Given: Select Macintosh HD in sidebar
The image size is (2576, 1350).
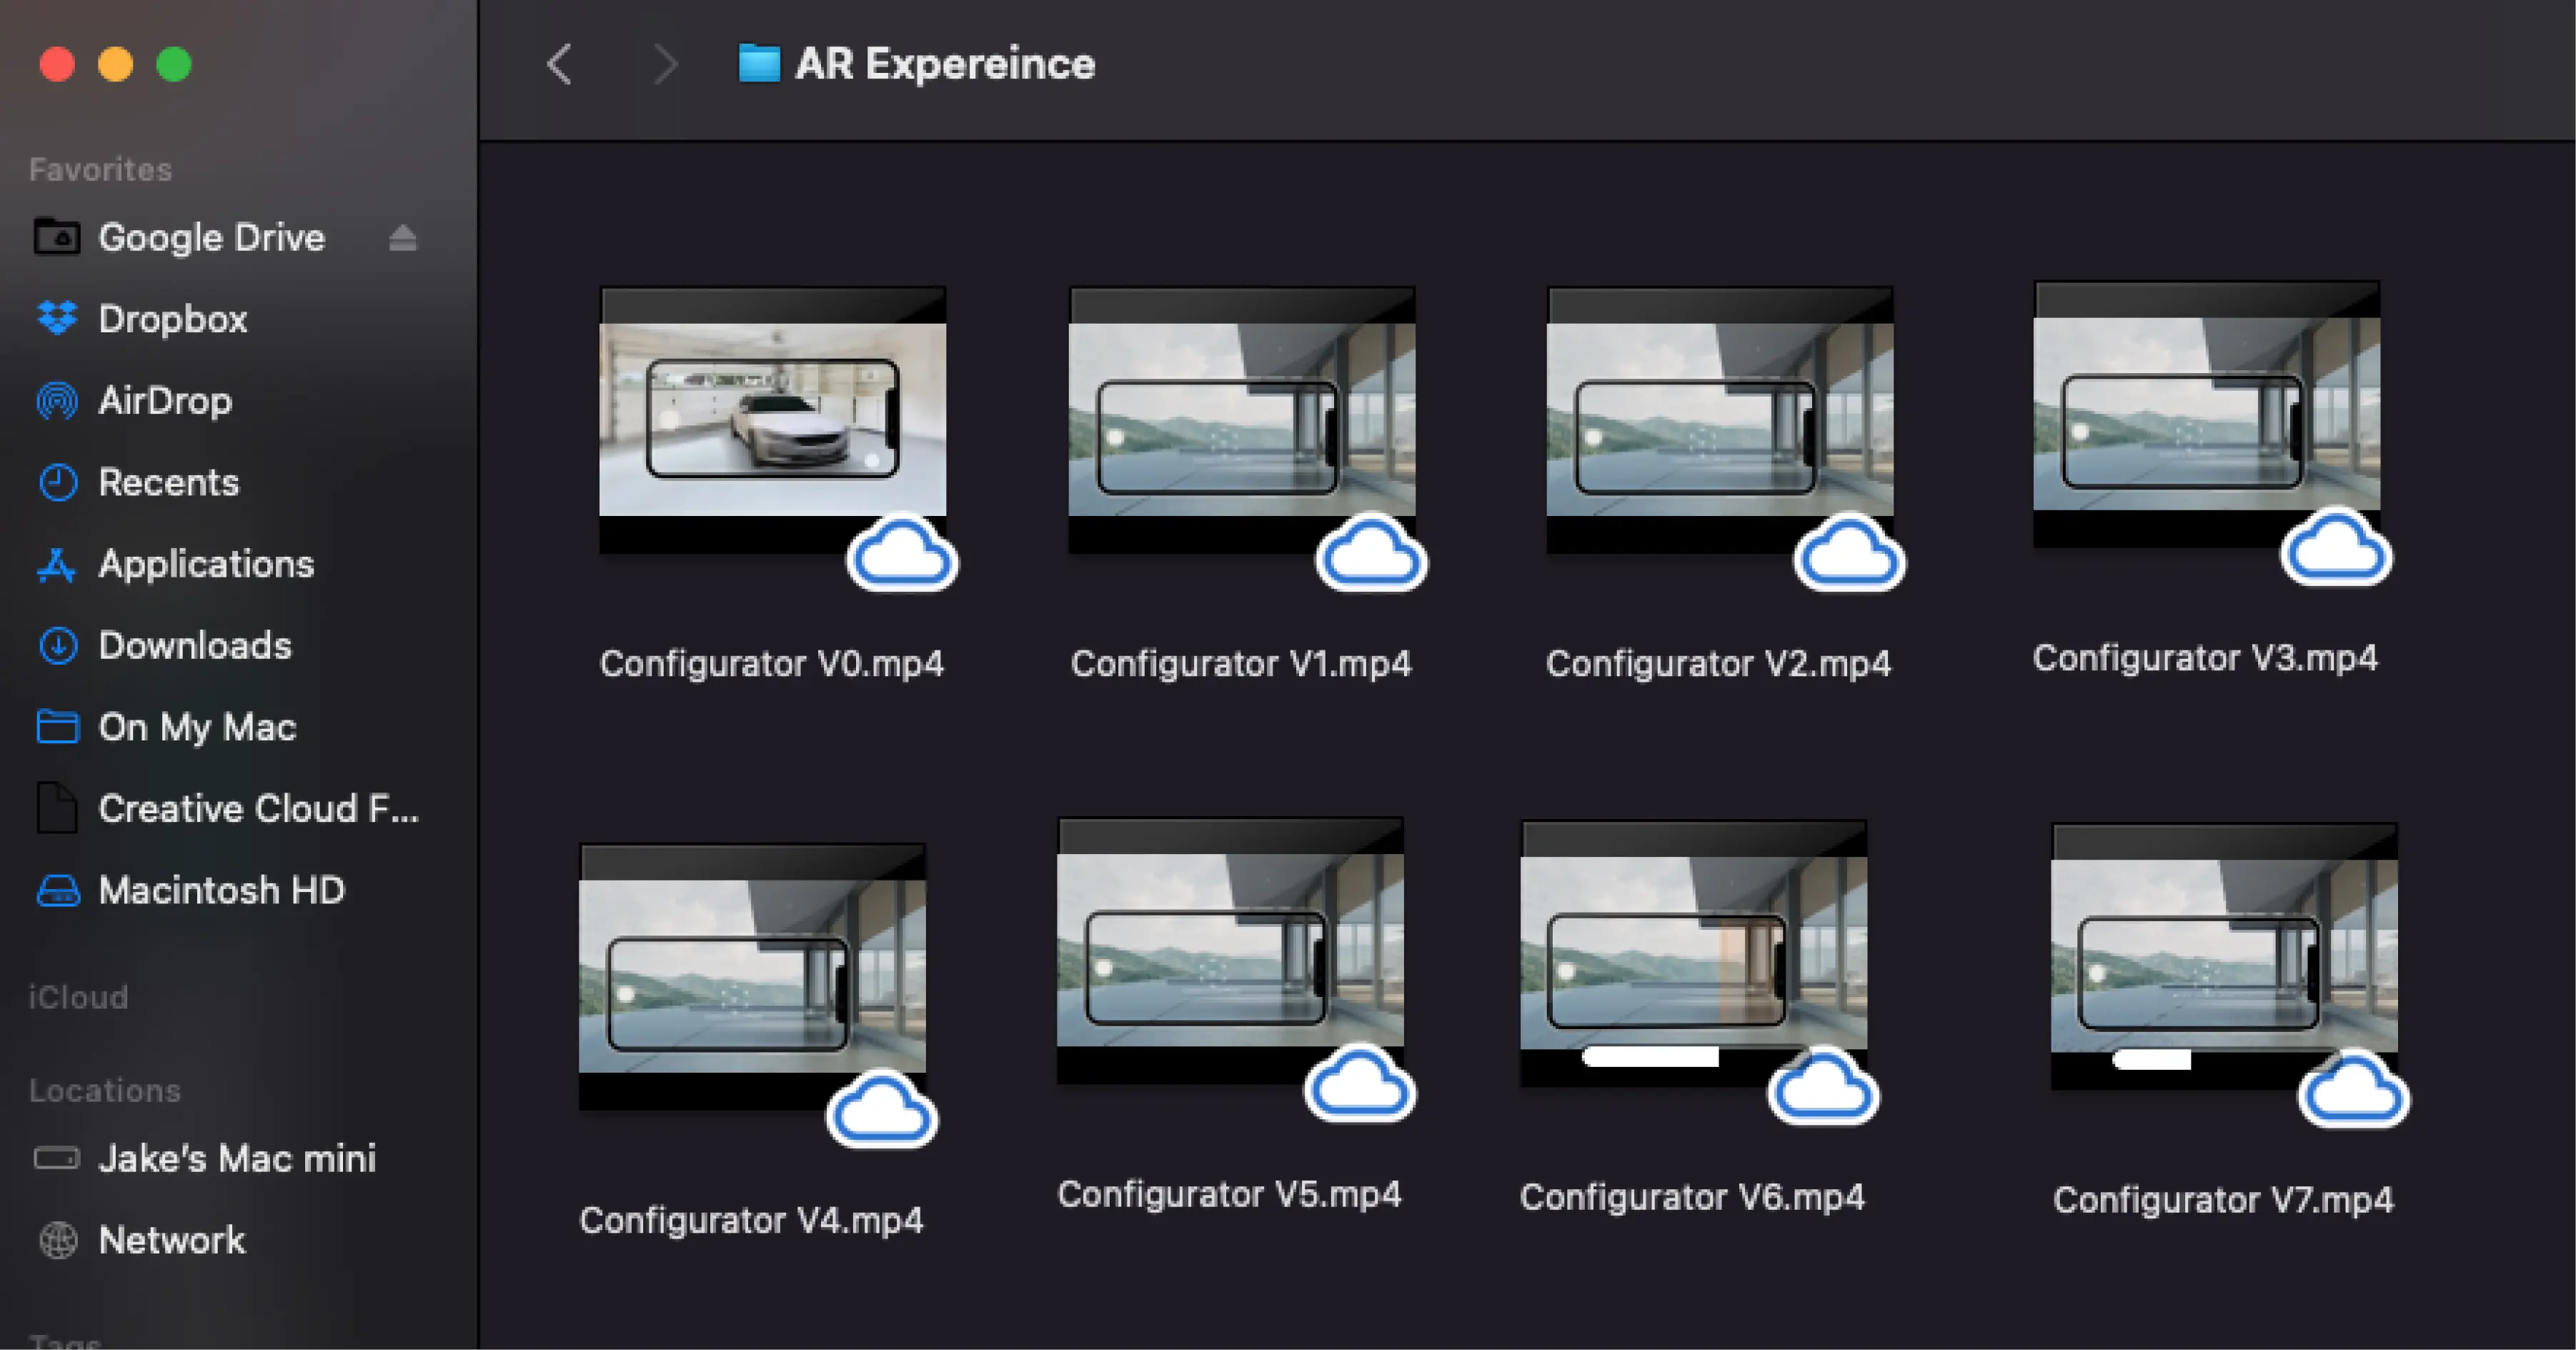Looking at the screenshot, I should [221, 890].
